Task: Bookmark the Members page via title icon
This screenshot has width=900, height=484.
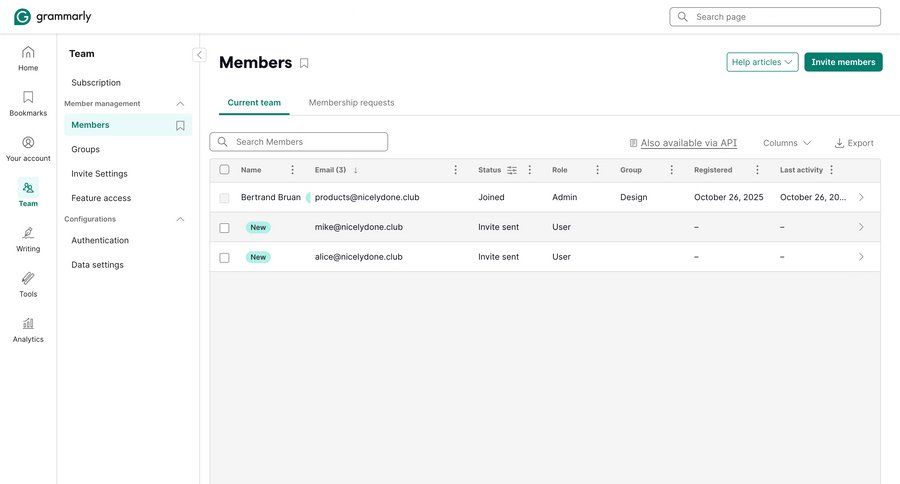Action: 304,63
